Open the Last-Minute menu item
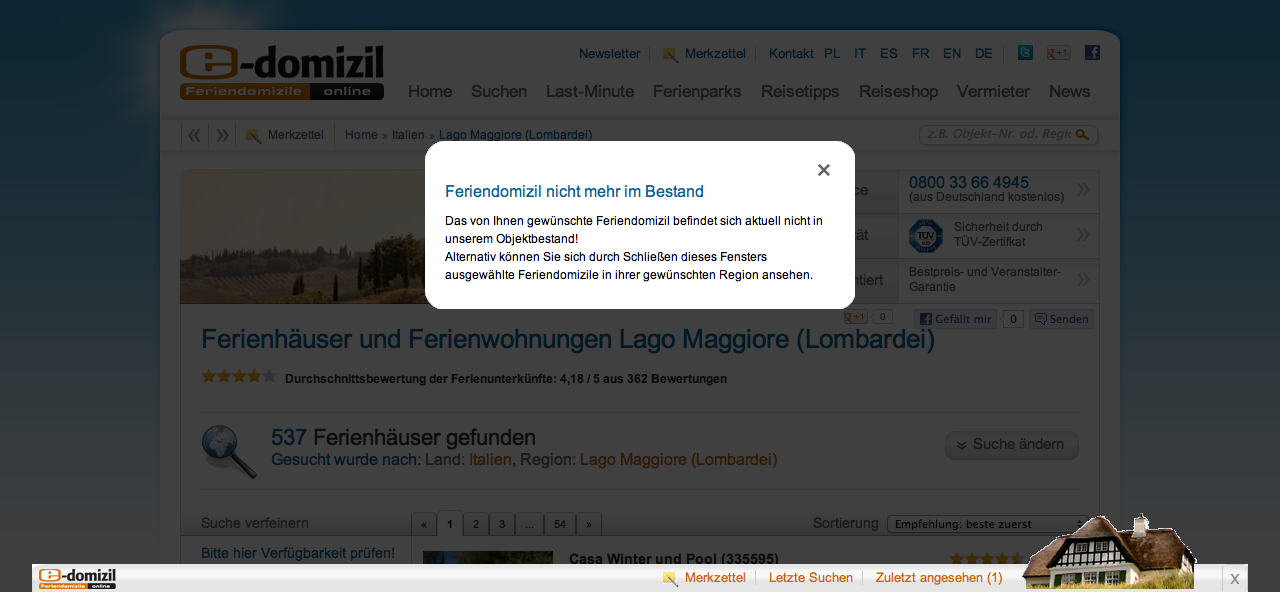This screenshot has height=592, width=1280. 589,92
